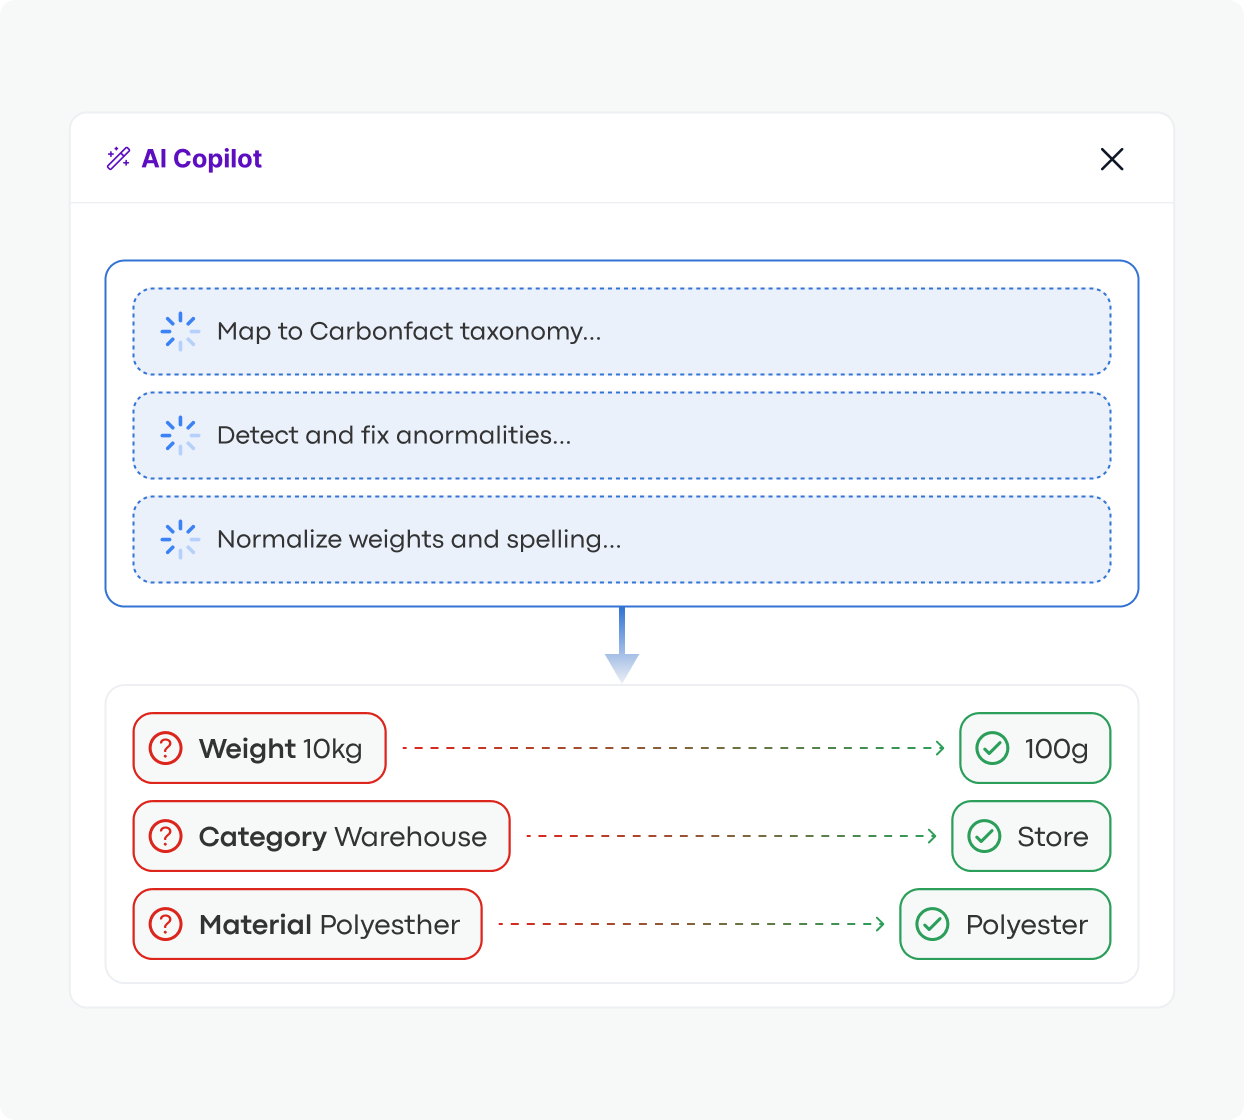
Task: Expand the Normalize weights and spelling step
Action: click(x=621, y=539)
